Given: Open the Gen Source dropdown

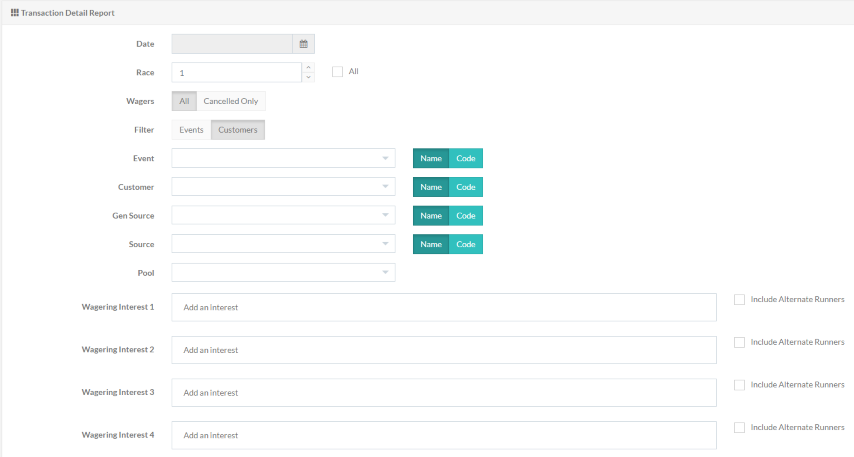Looking at the screenshot, I should tap(283, 216).
